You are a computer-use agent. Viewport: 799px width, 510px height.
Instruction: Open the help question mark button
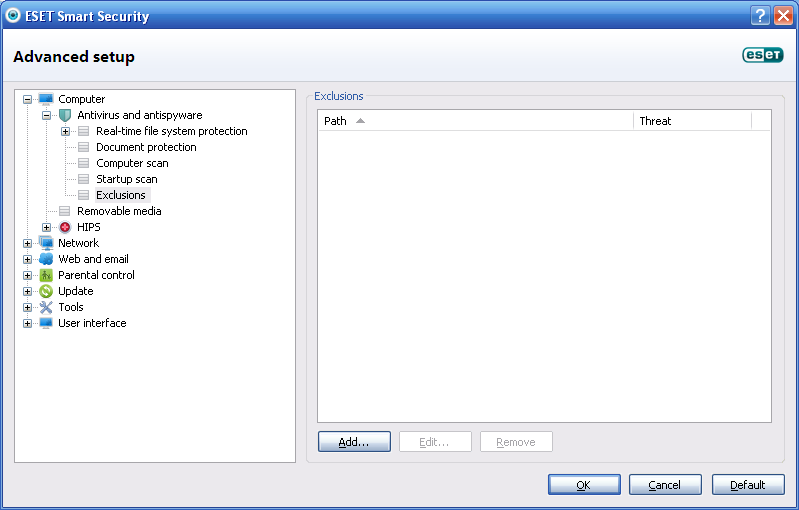coord(759,15)
